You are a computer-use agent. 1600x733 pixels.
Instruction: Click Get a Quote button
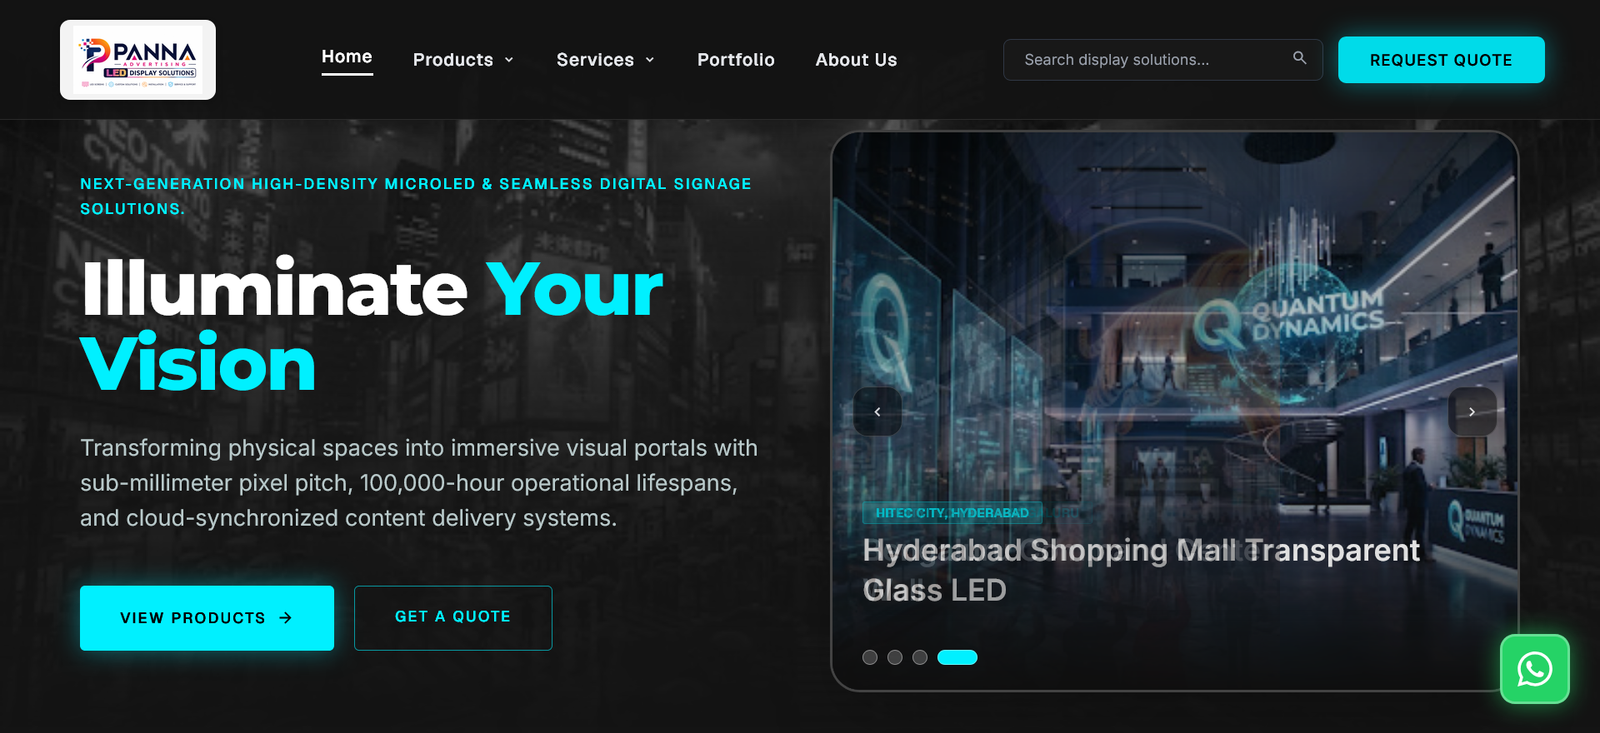453,618
